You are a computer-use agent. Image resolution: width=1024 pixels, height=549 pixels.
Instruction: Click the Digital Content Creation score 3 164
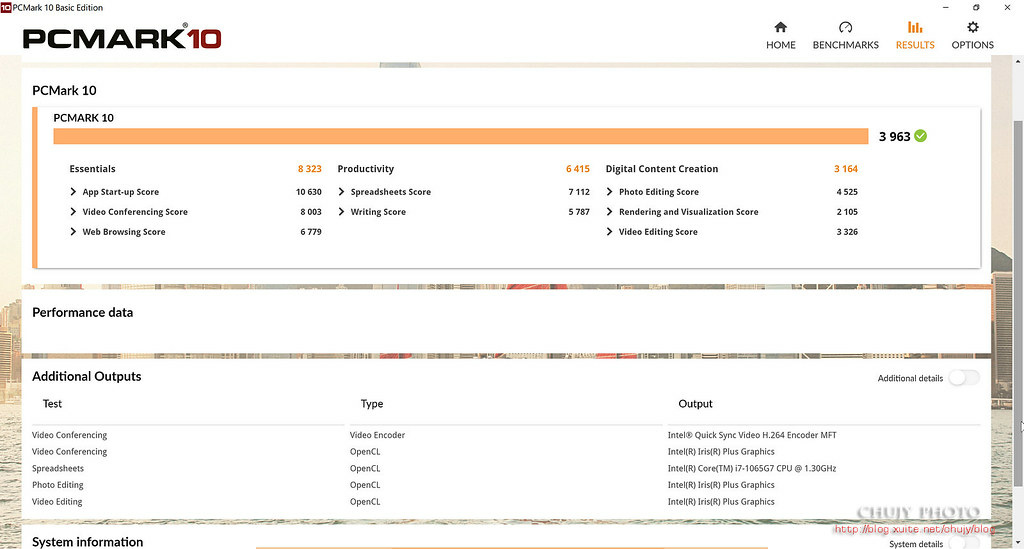[x=846, y=169]
